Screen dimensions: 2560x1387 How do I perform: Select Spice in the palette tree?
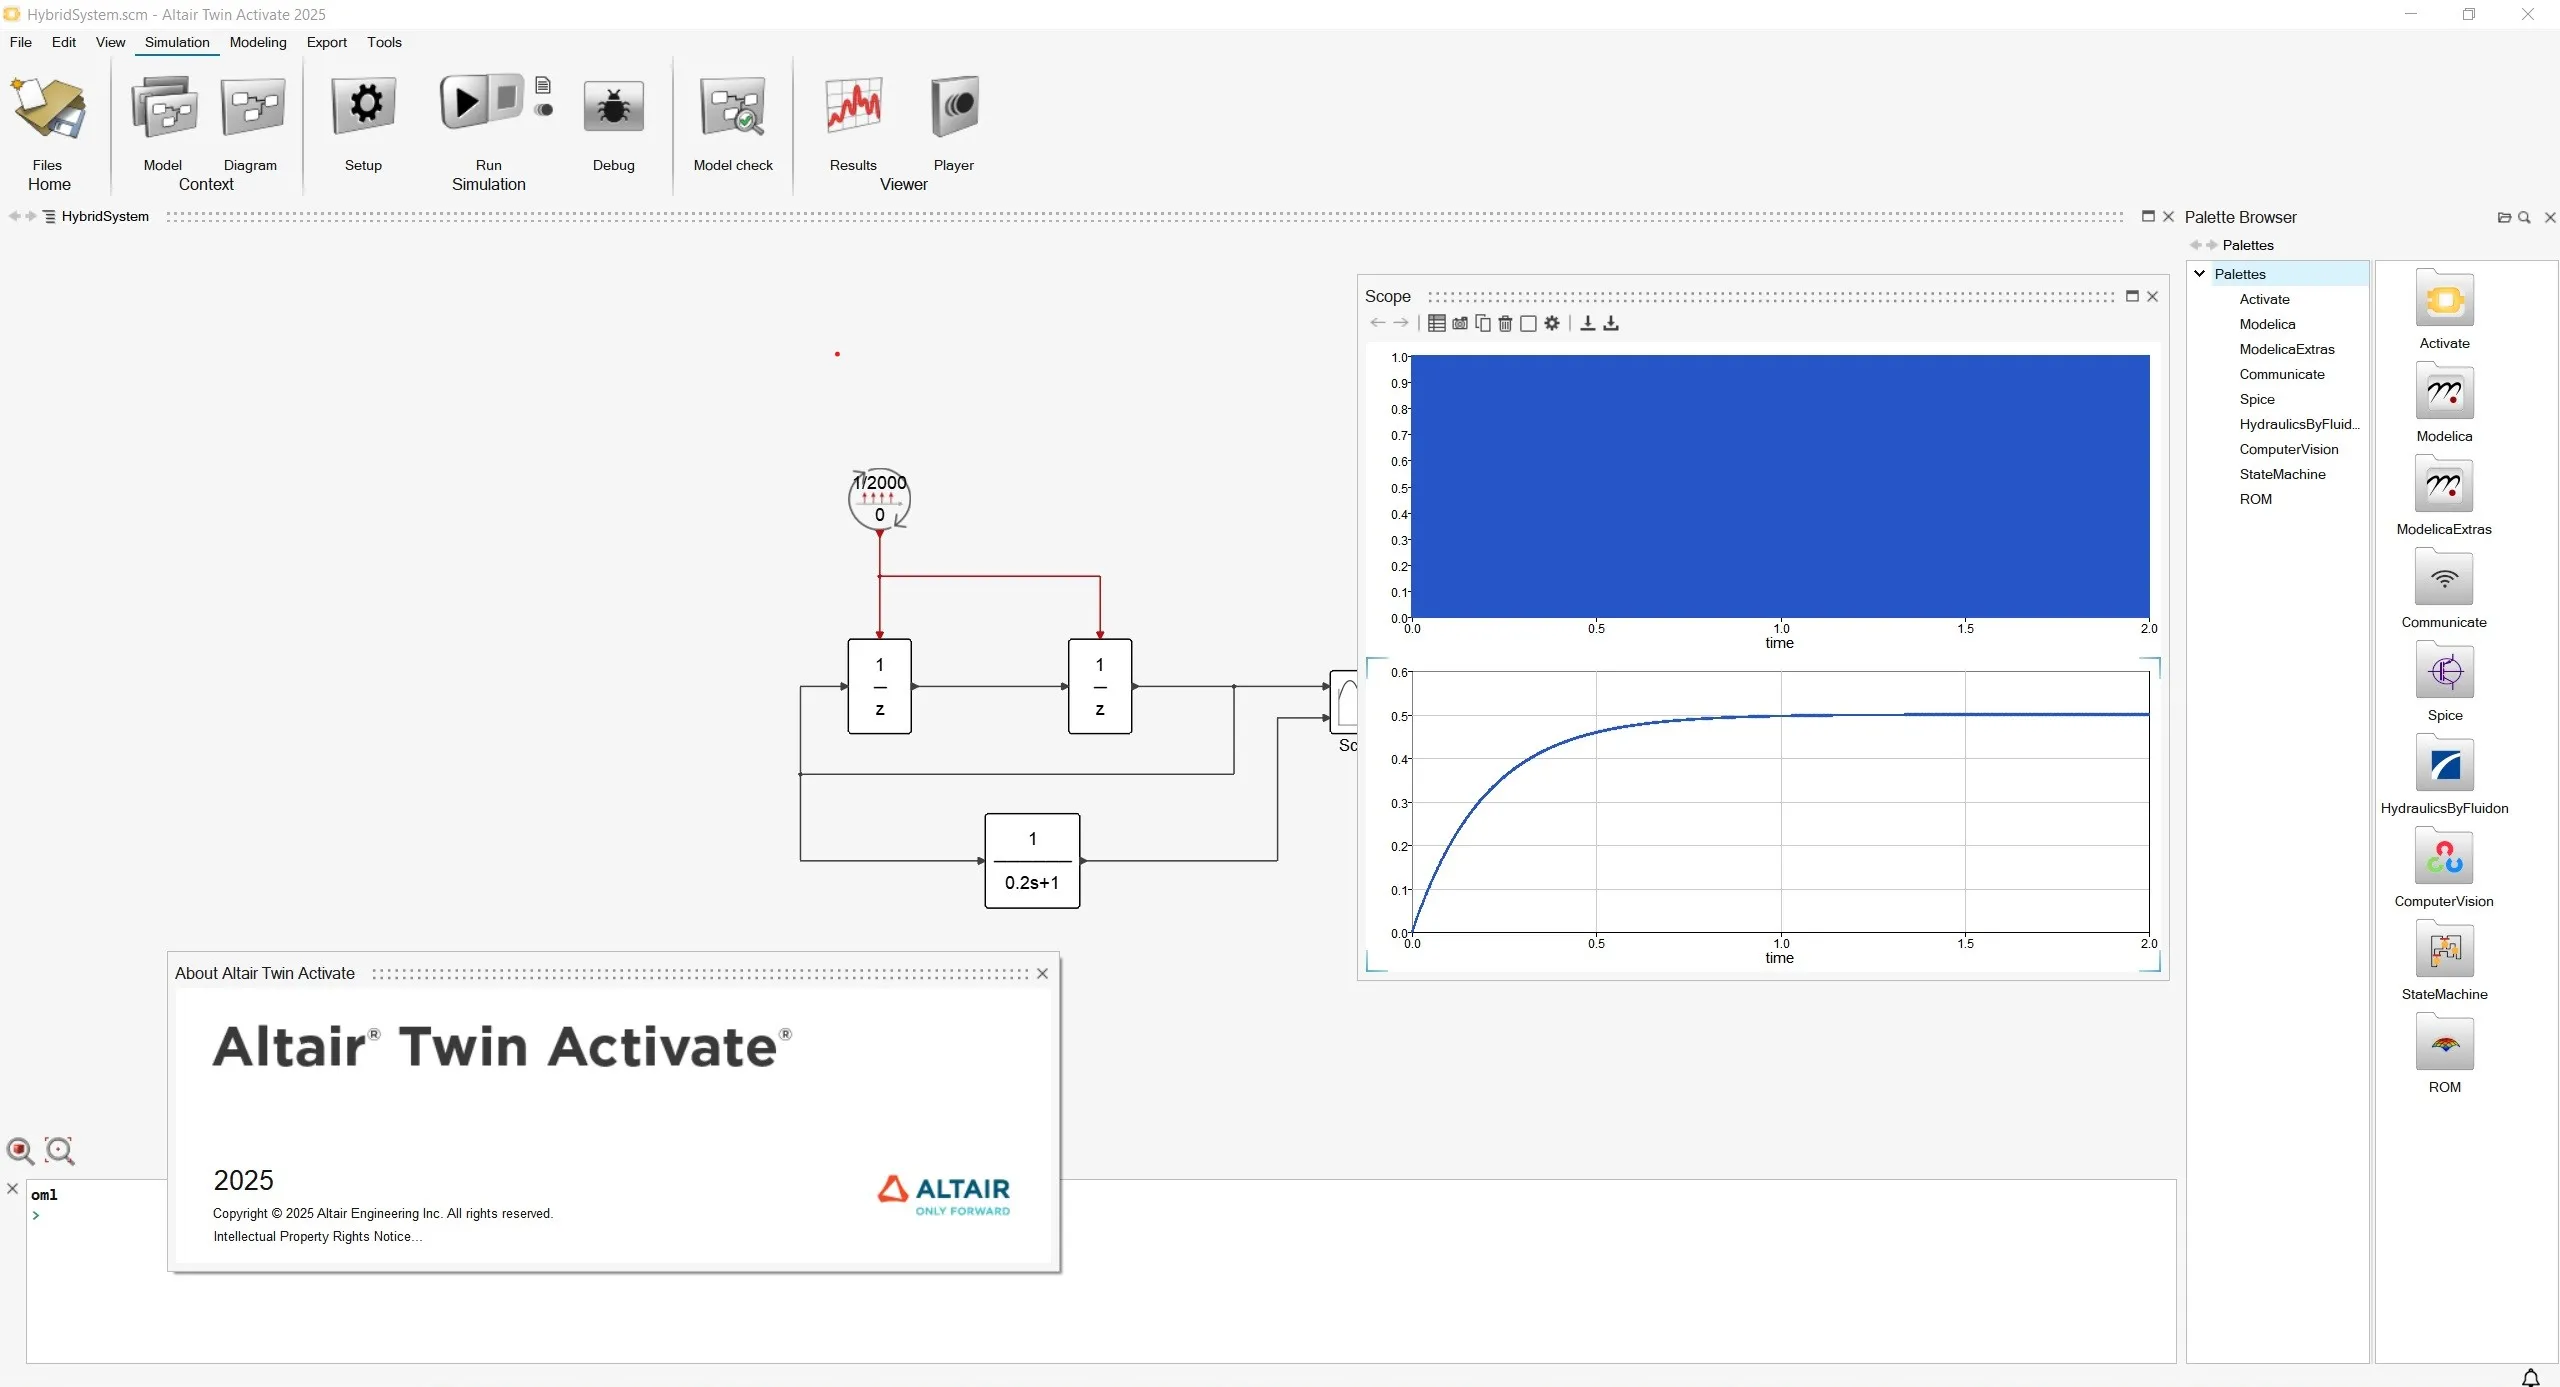tap(2256, 399)
